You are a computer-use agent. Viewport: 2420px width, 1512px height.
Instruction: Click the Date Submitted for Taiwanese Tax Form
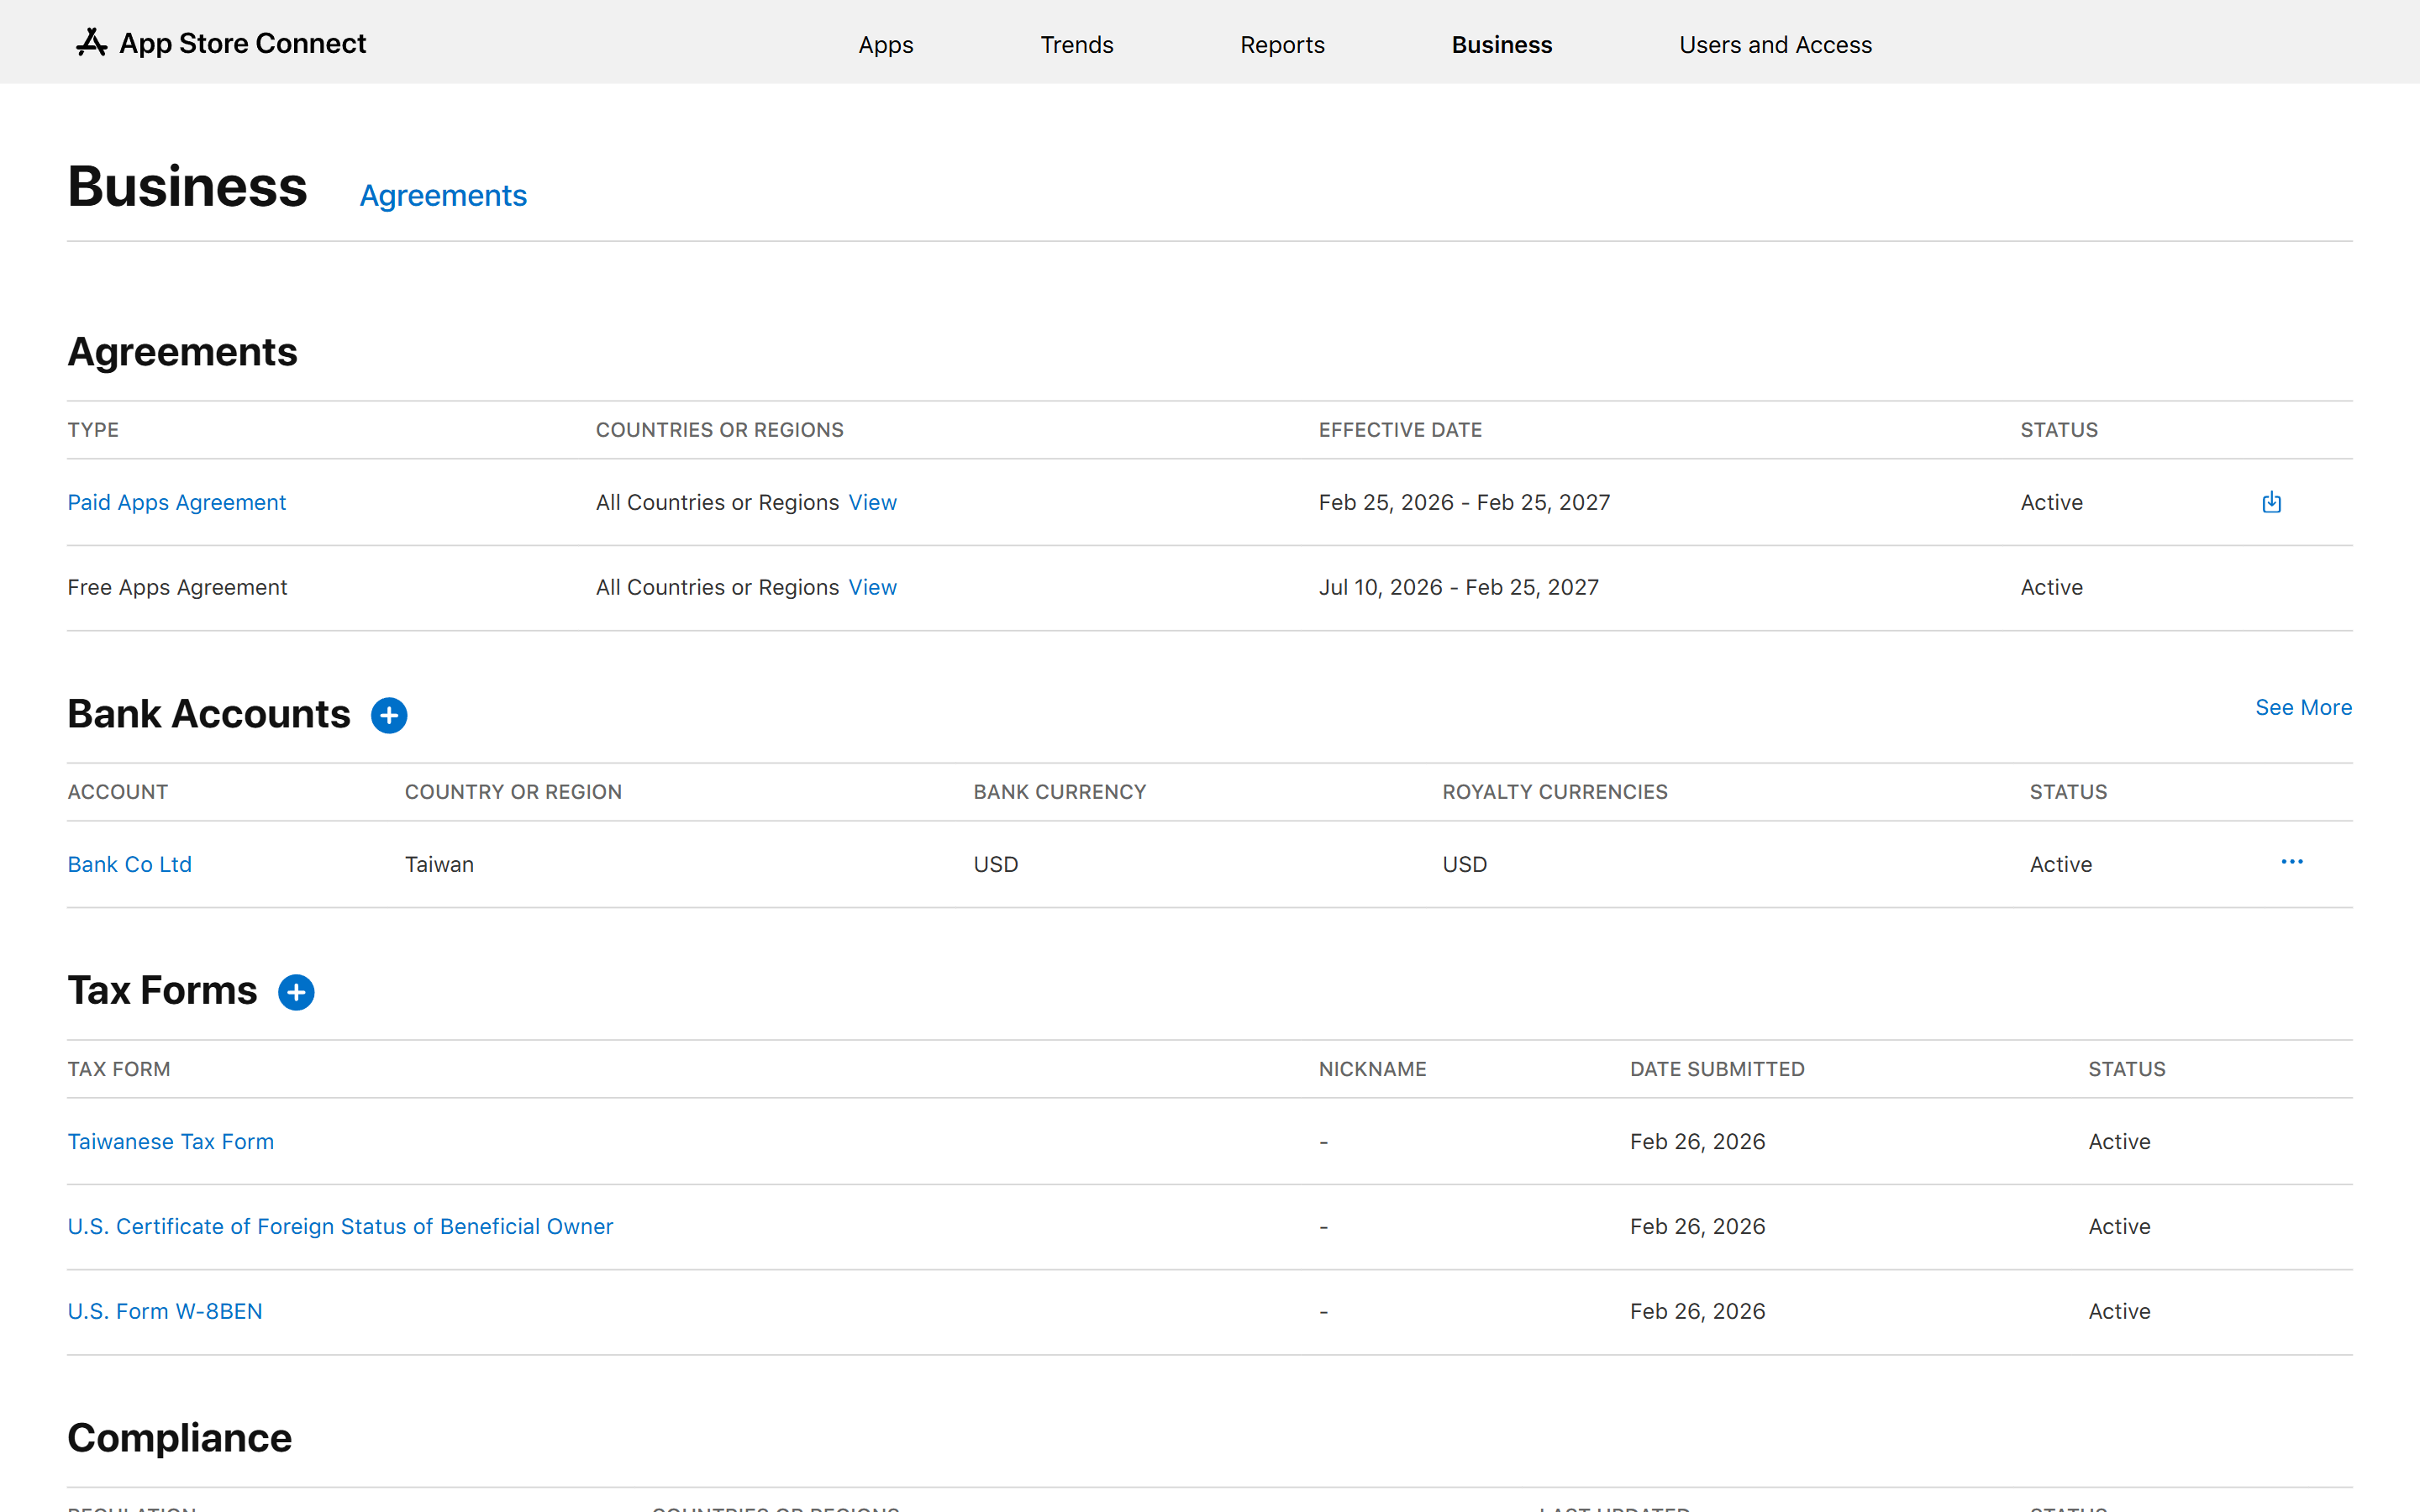(x=1697, y=1142)
